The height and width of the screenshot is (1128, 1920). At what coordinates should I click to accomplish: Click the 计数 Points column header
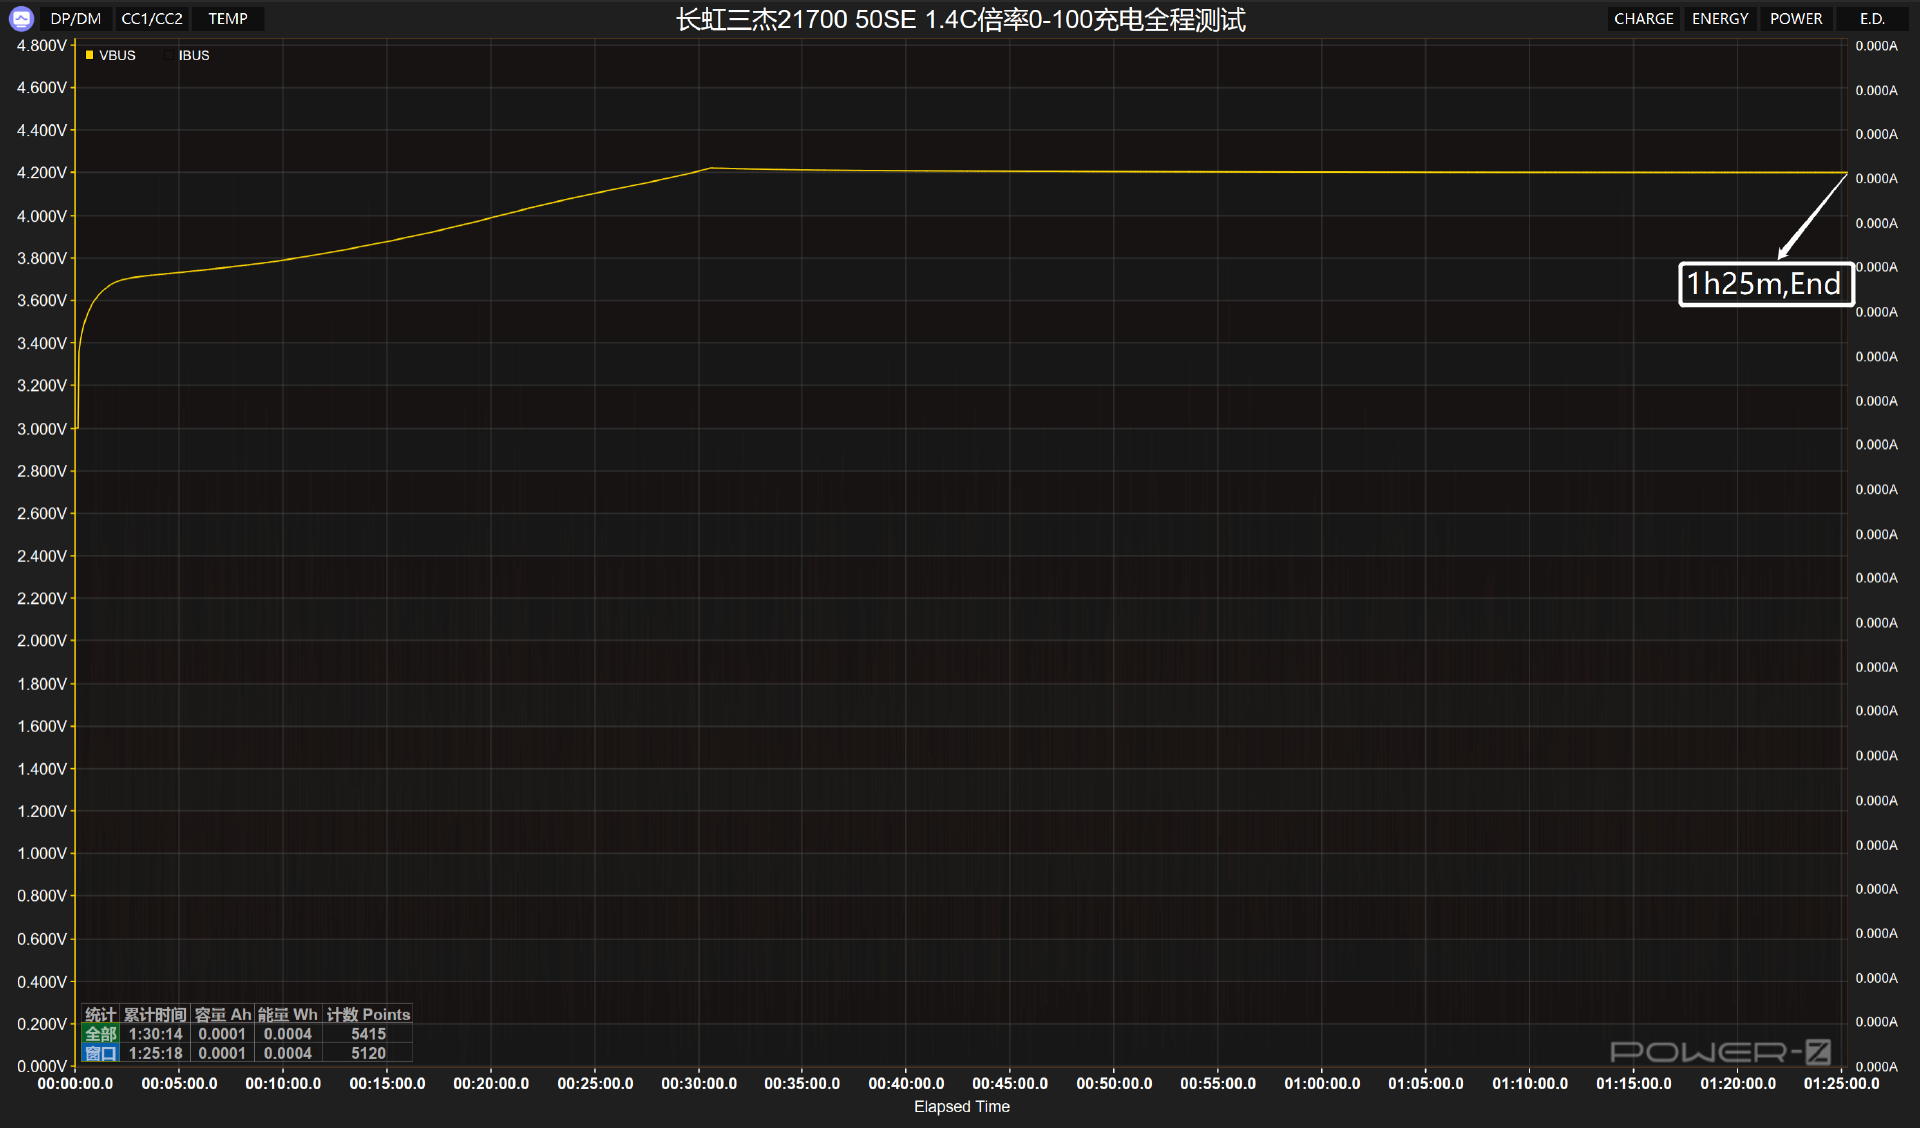tap(368, 1014)
